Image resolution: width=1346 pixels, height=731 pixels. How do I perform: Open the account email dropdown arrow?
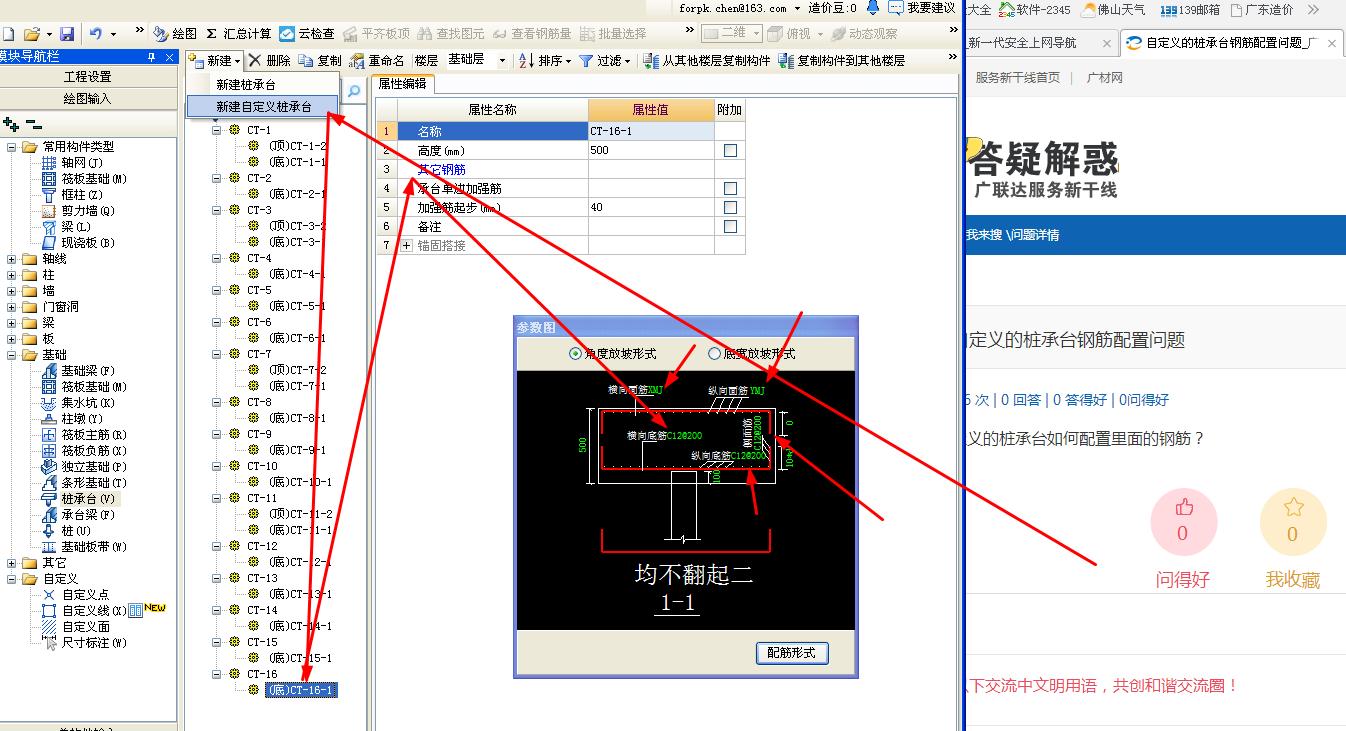798,8
